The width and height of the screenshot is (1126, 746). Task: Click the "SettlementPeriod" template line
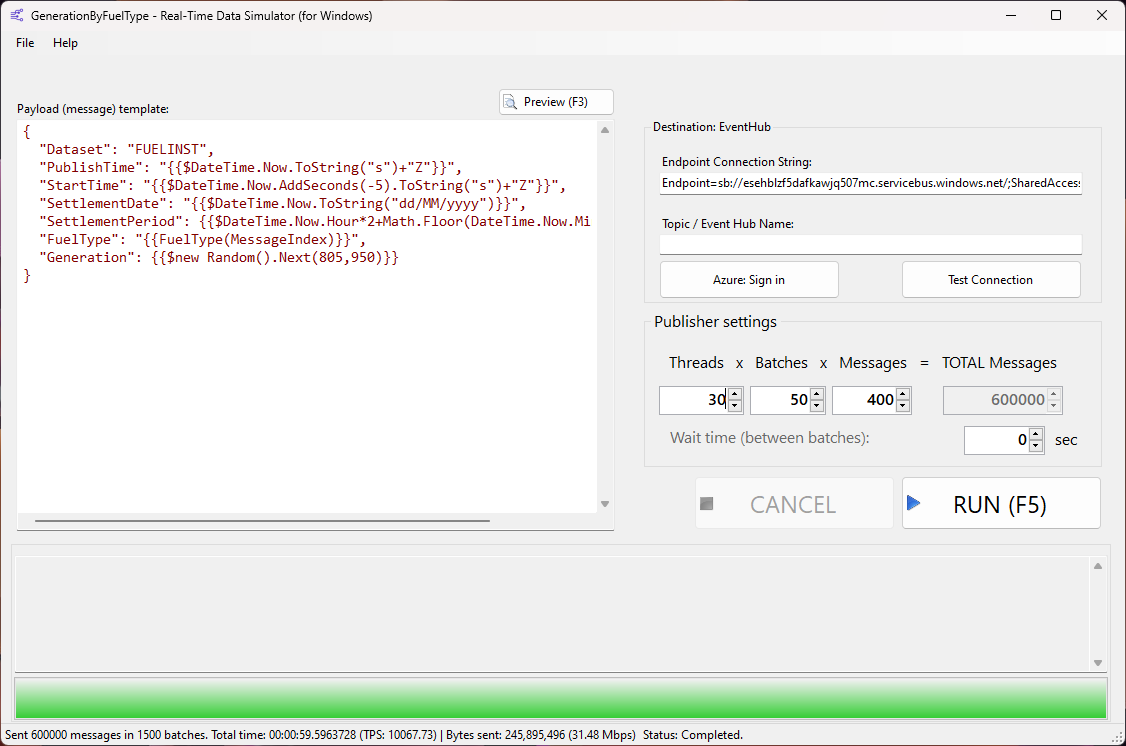[x=315, y=221]
